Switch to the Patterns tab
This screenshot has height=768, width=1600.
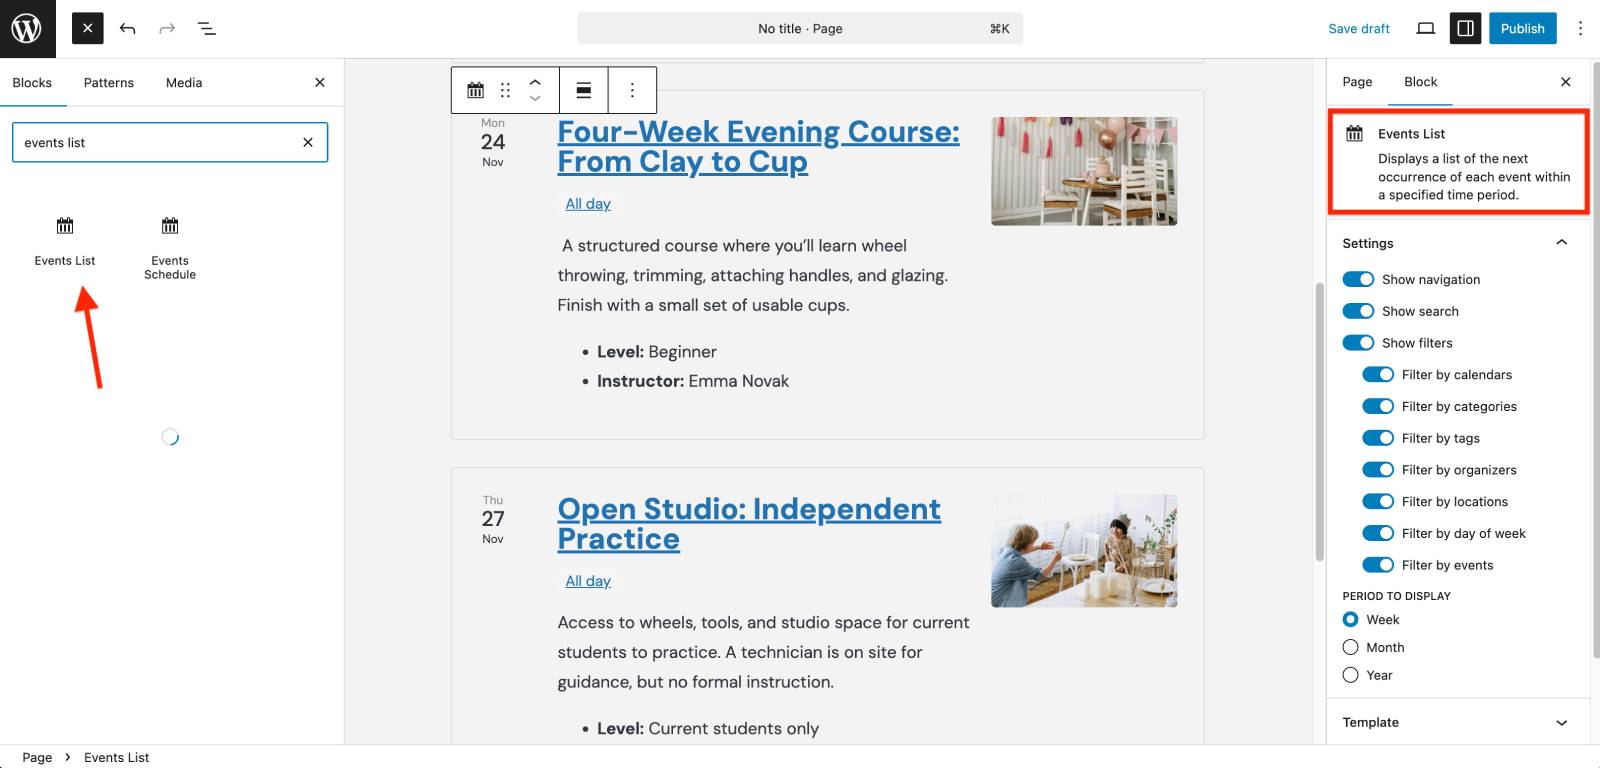pos(109,83)
